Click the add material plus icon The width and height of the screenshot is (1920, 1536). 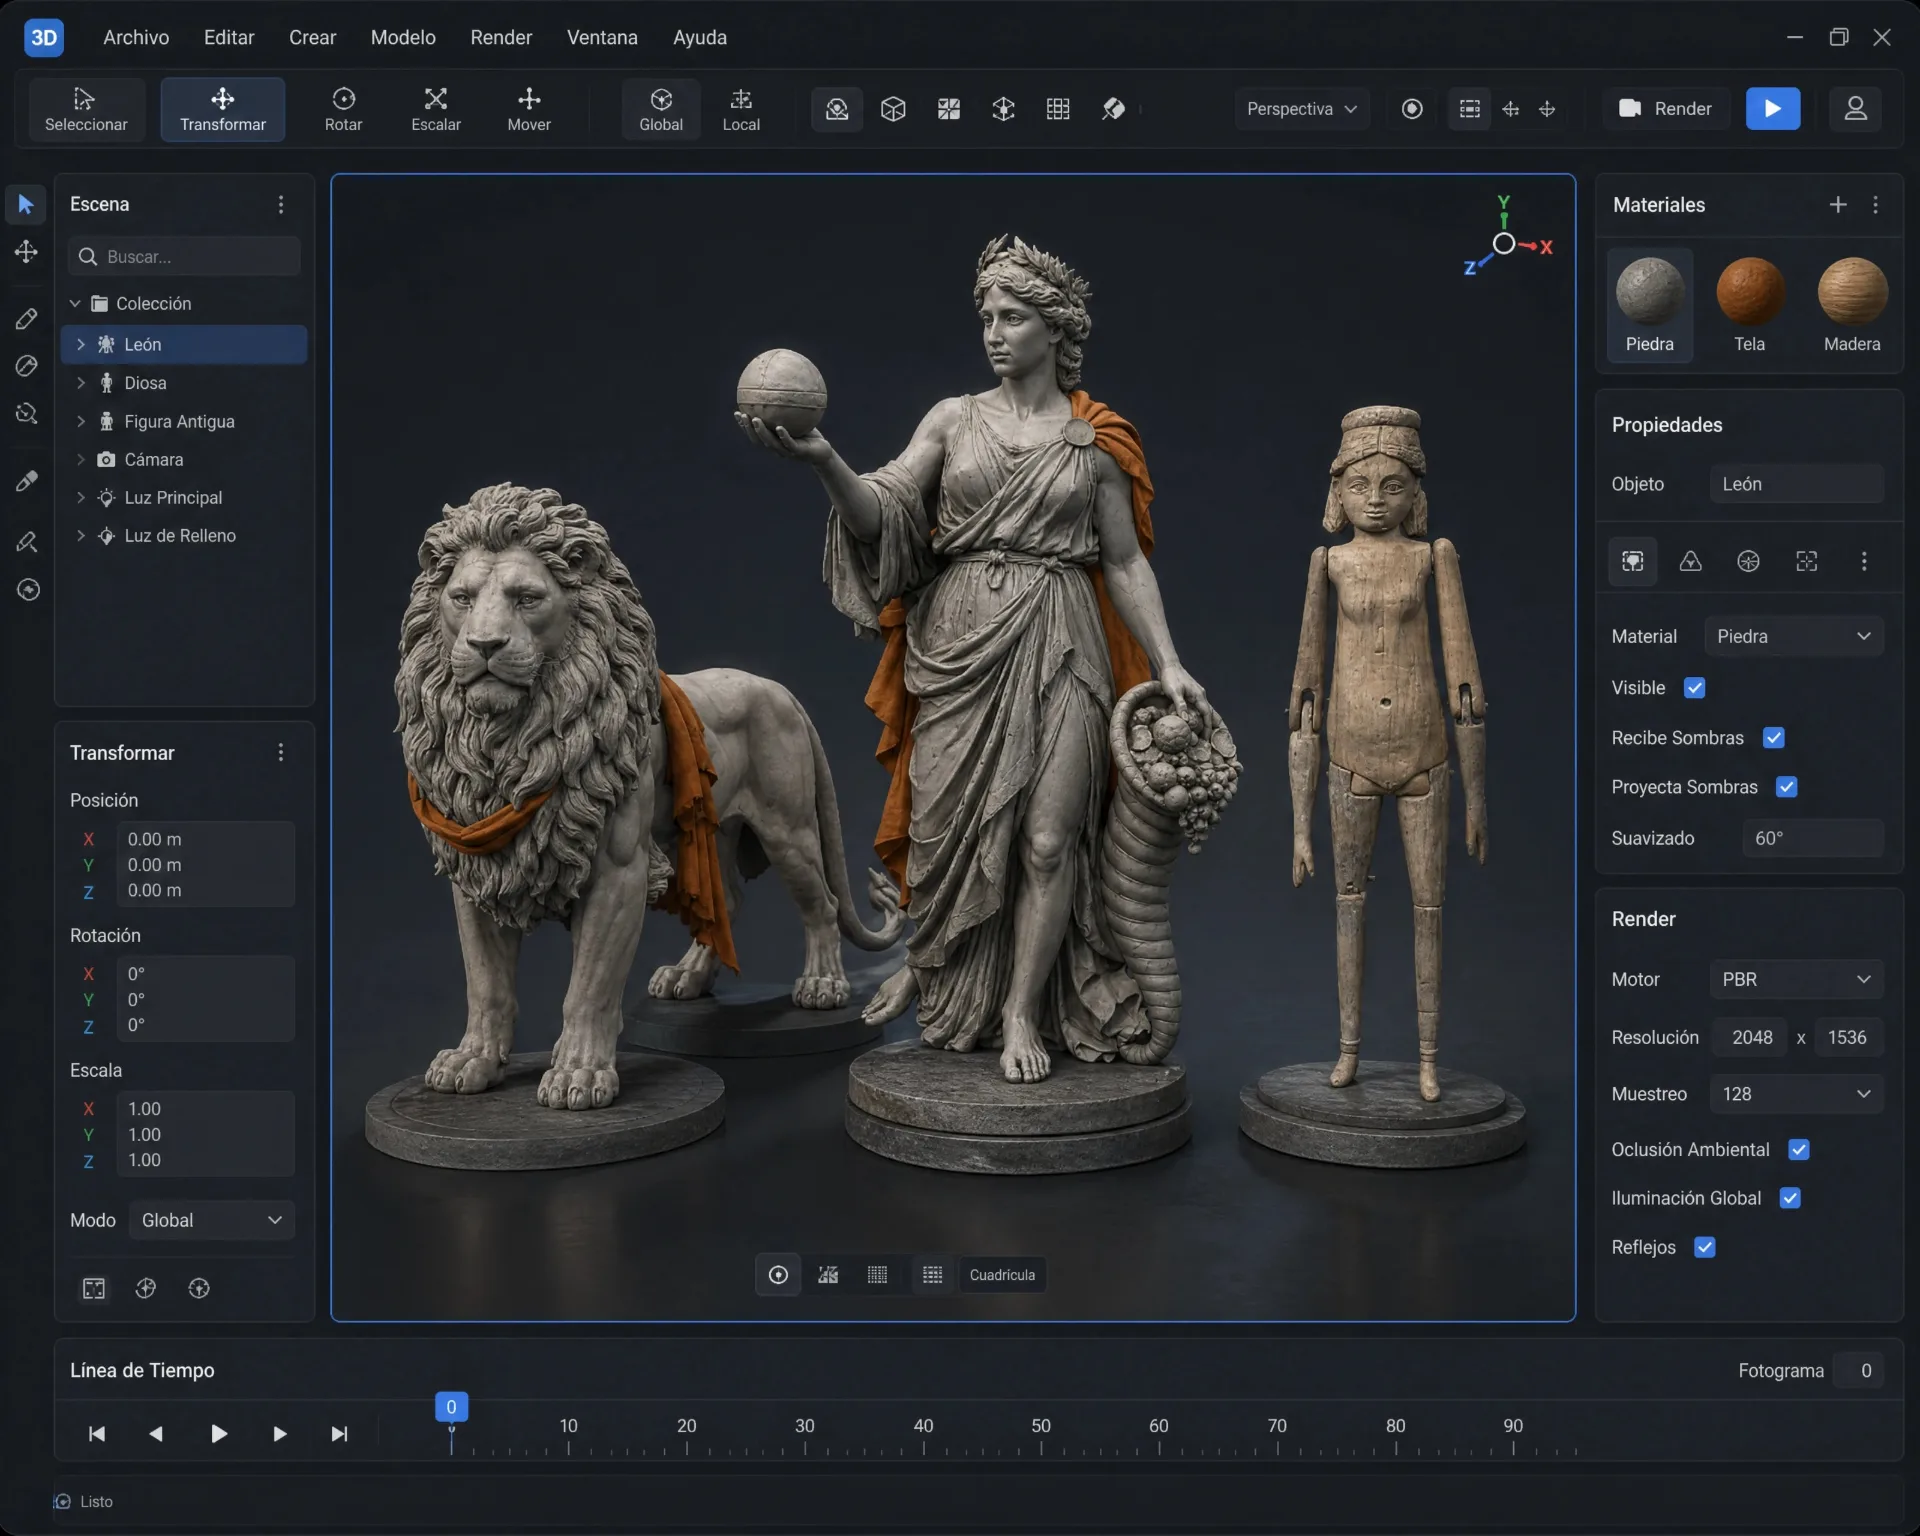[x=1838, y=204]
